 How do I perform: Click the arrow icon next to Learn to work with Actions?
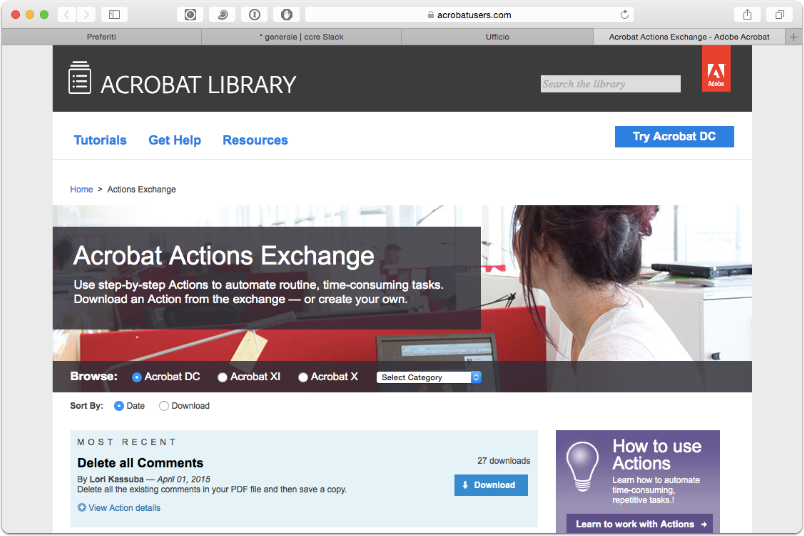[704, 524]
